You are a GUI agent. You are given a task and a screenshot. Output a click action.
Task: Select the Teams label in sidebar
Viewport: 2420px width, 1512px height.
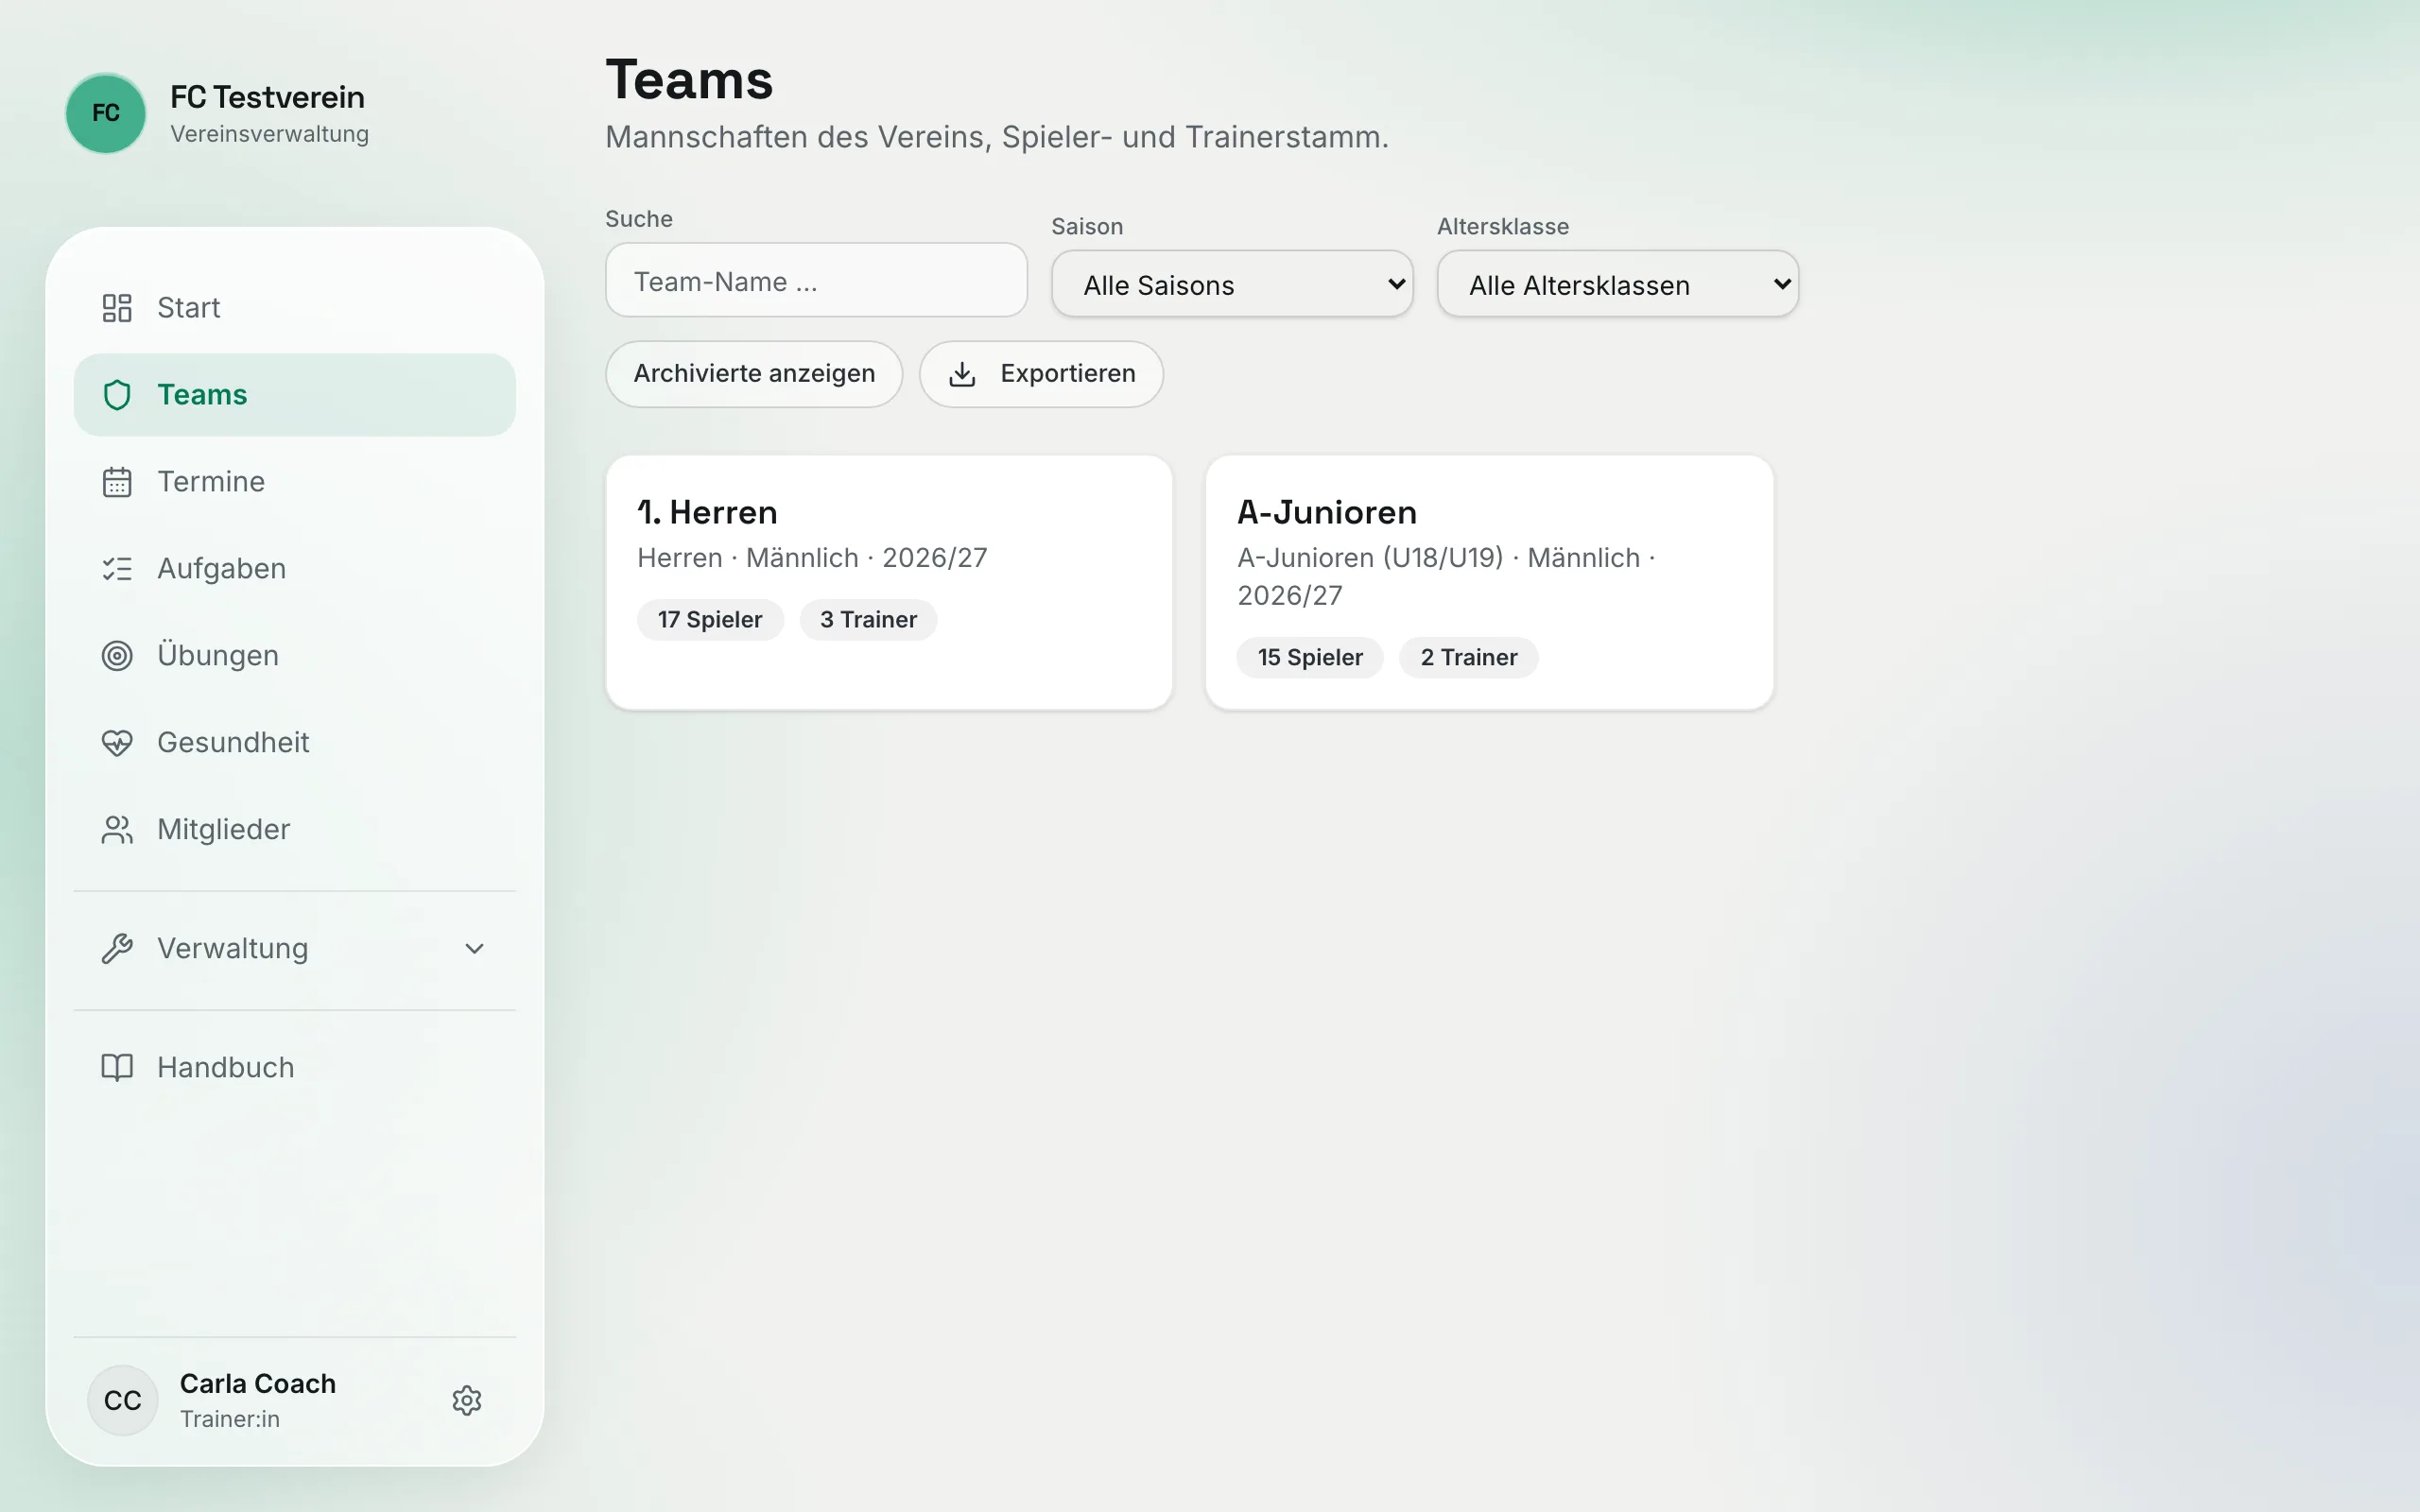pyautogui.click(x=202, y=395)
